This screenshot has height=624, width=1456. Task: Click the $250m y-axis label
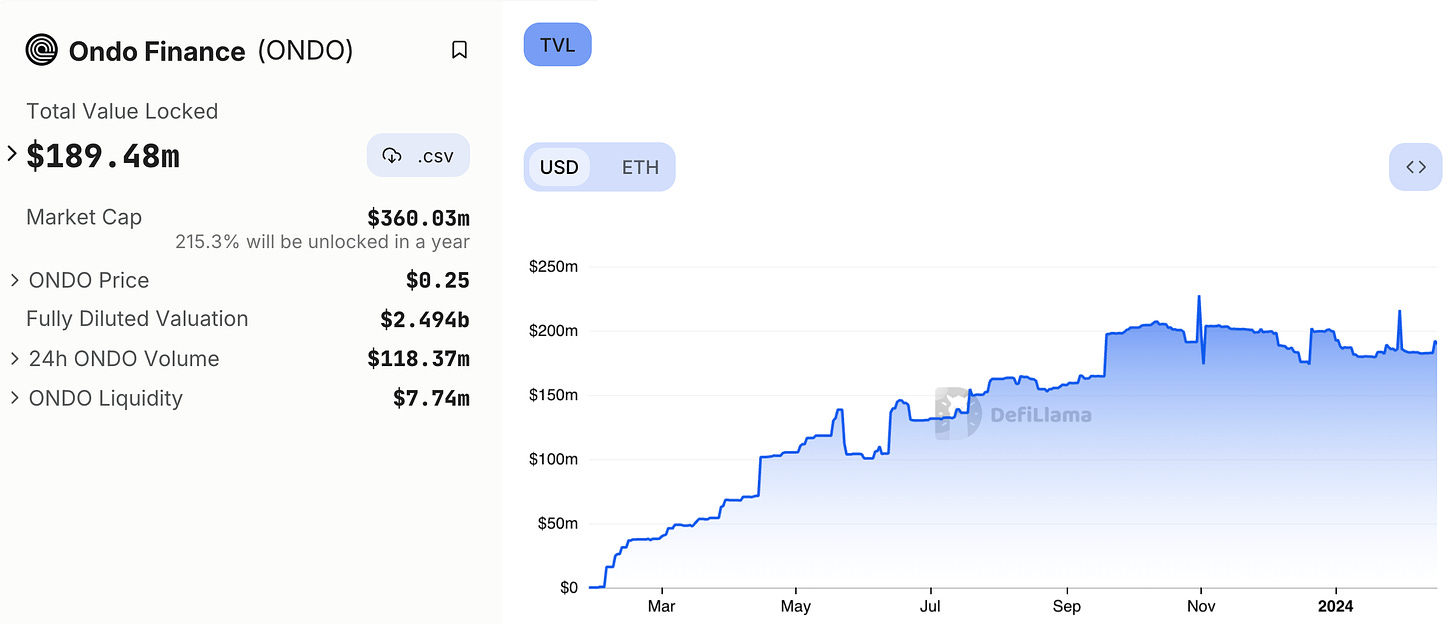click(x=553, y=267)
